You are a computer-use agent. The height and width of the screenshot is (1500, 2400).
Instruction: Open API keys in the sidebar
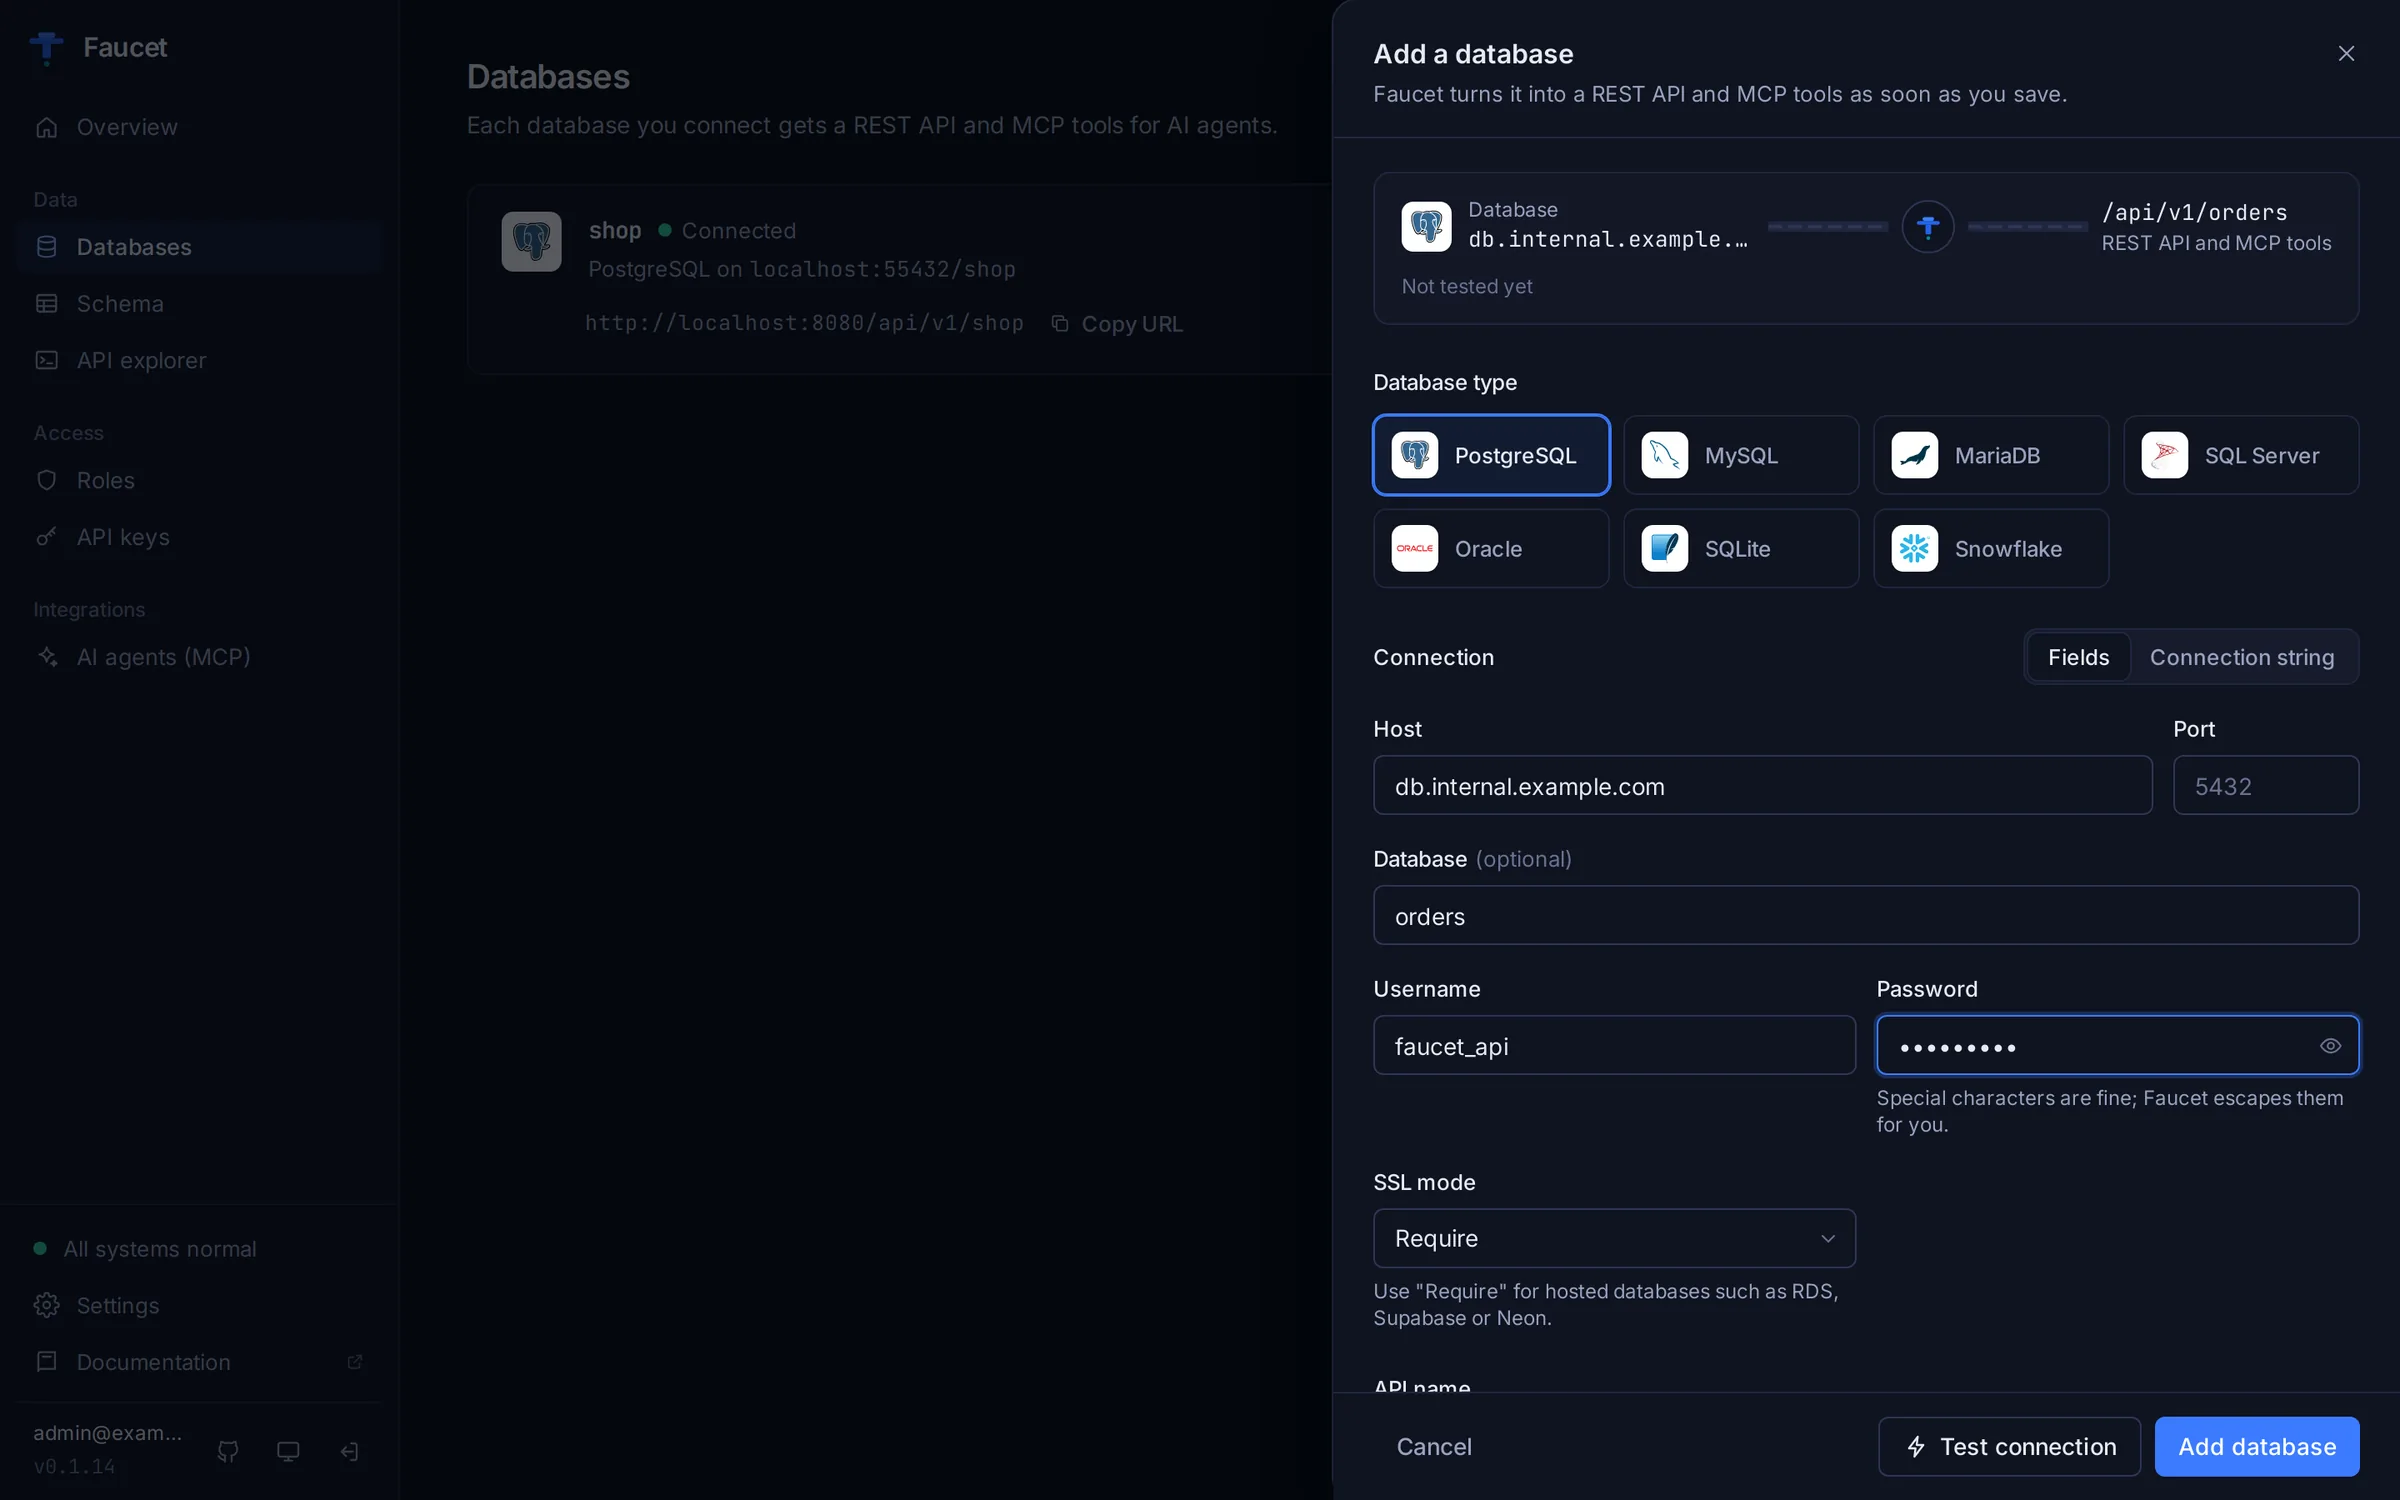click(x=200, y=537)
